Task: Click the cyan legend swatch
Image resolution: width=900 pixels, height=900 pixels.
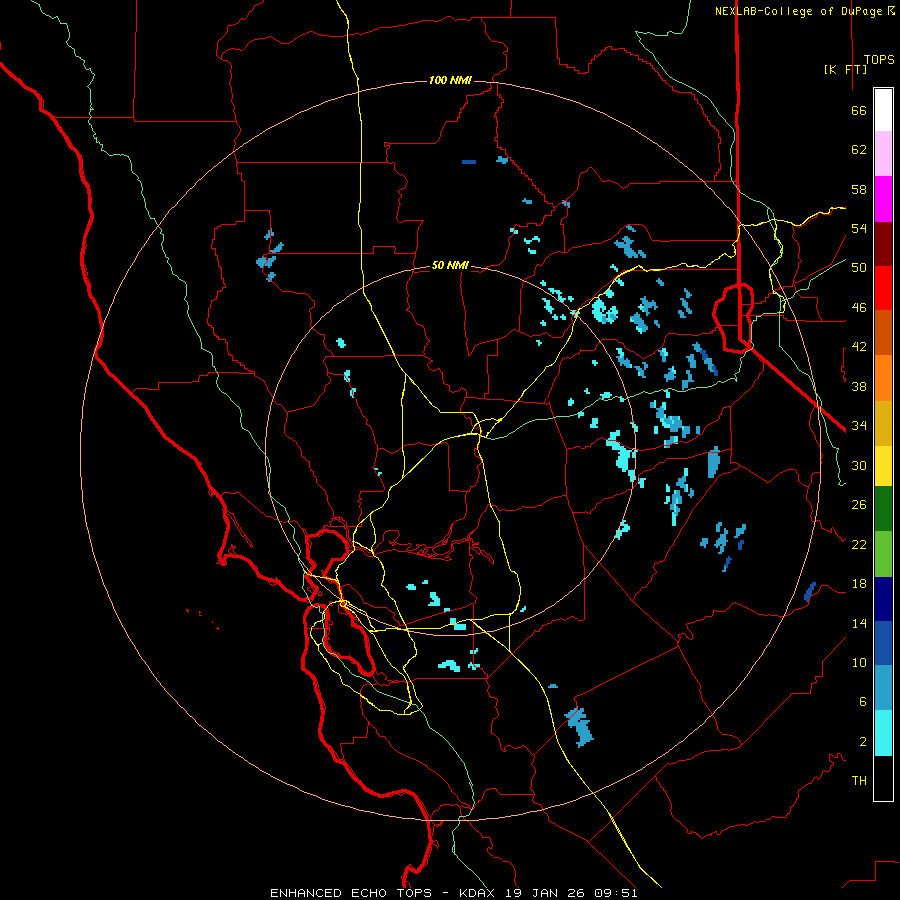Action: click(883, 733)
